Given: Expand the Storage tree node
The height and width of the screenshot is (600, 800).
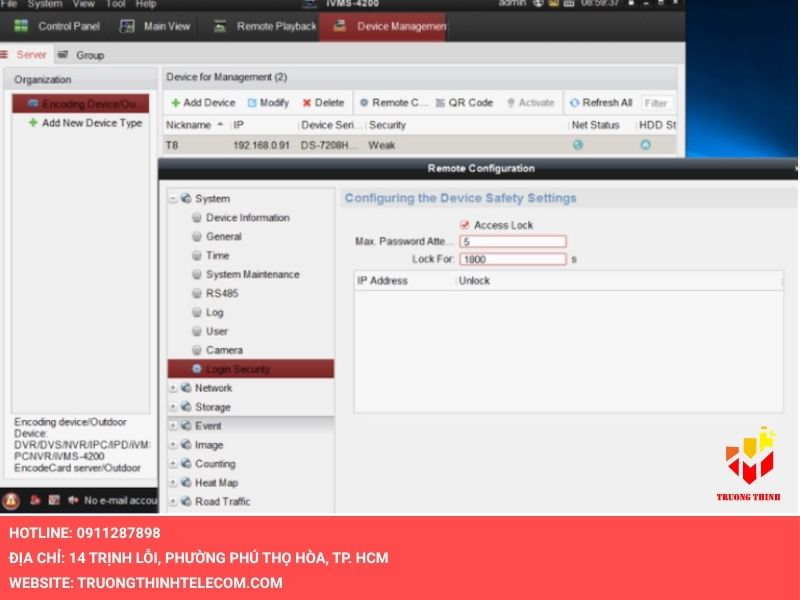Looking at the screenshot, I should point(173,407).
